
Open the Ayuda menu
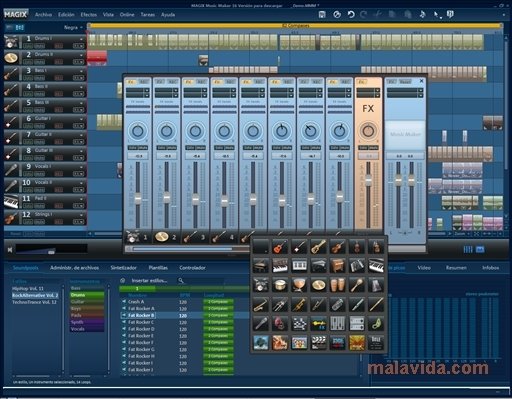pyautogui.click(x=168, y=15)
